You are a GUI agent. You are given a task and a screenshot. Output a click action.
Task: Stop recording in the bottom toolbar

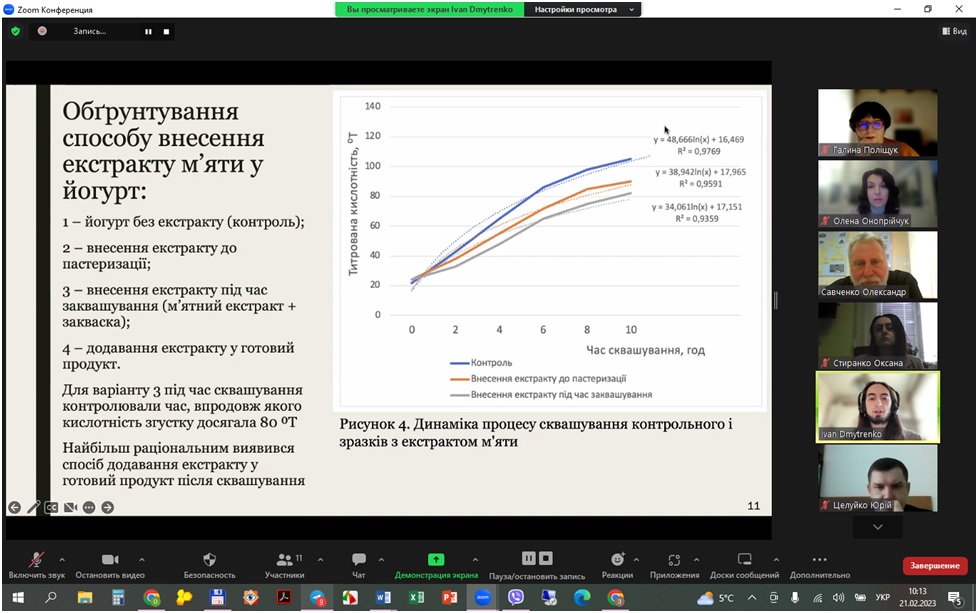546,558
